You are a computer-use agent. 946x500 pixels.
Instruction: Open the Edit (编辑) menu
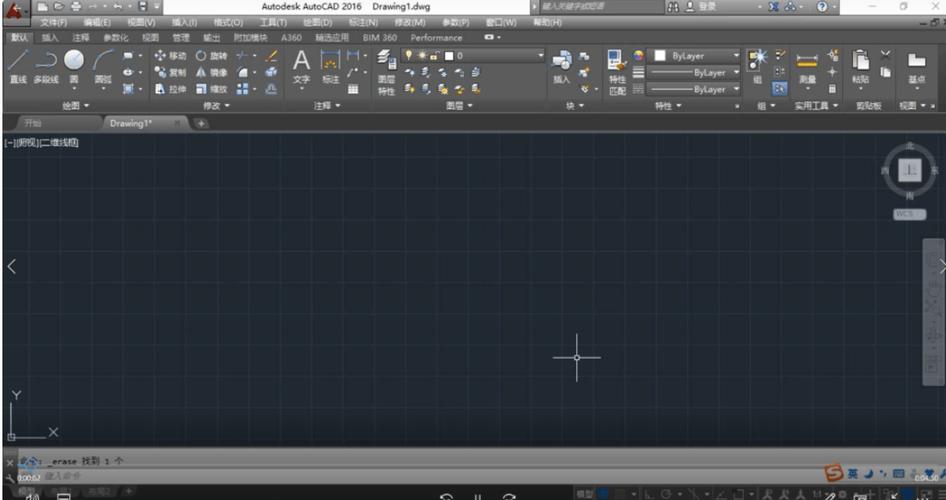tap(97, 22)
